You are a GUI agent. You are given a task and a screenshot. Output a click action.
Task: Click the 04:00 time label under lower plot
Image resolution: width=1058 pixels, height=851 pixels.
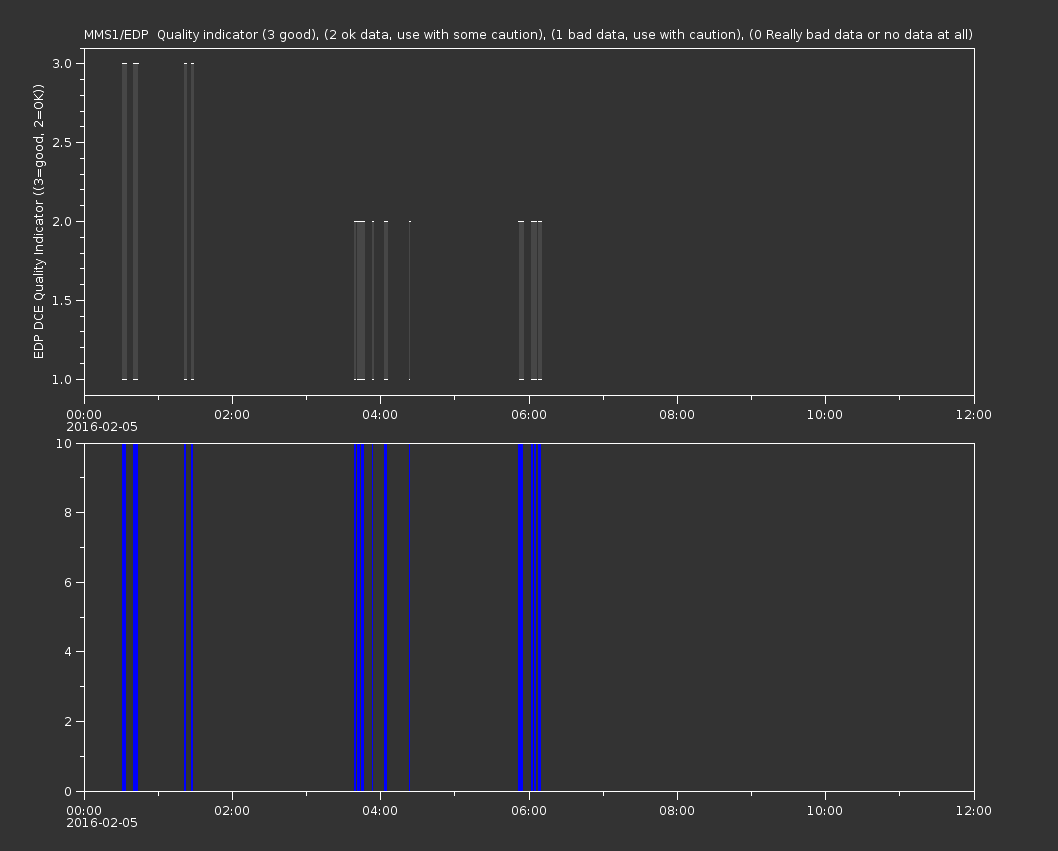click(381, 811)
